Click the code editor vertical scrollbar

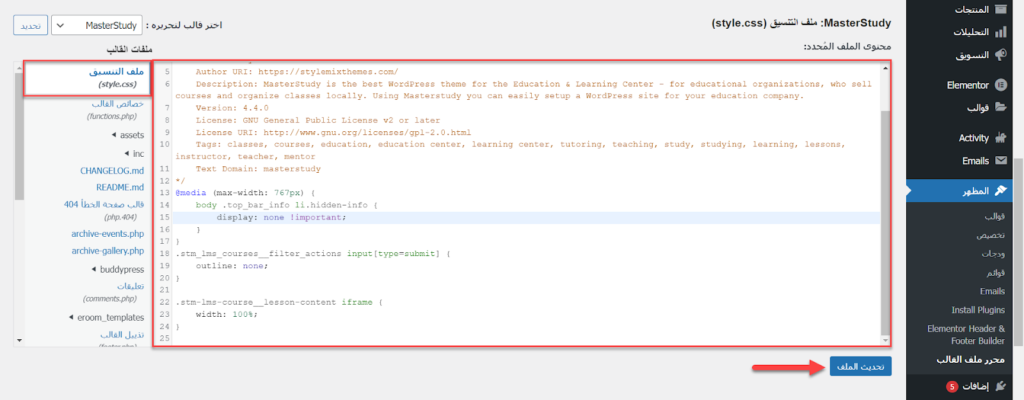[884, 222]
